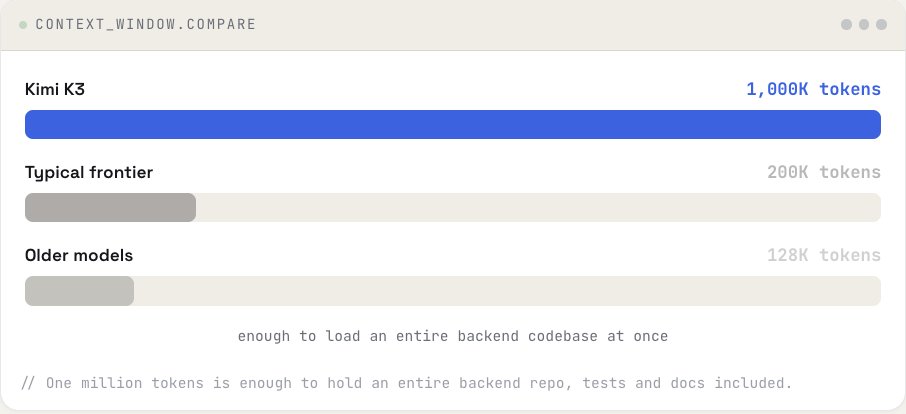The width and height of the screenshot is (906, 414).
Task: Click the blue 1,000K tokens value
Action: (x=814, y=89)
